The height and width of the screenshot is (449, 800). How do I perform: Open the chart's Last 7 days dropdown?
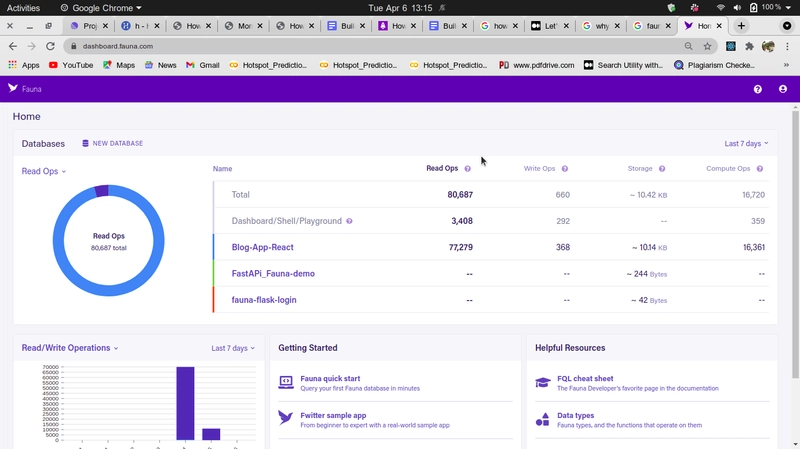[233, 348]
